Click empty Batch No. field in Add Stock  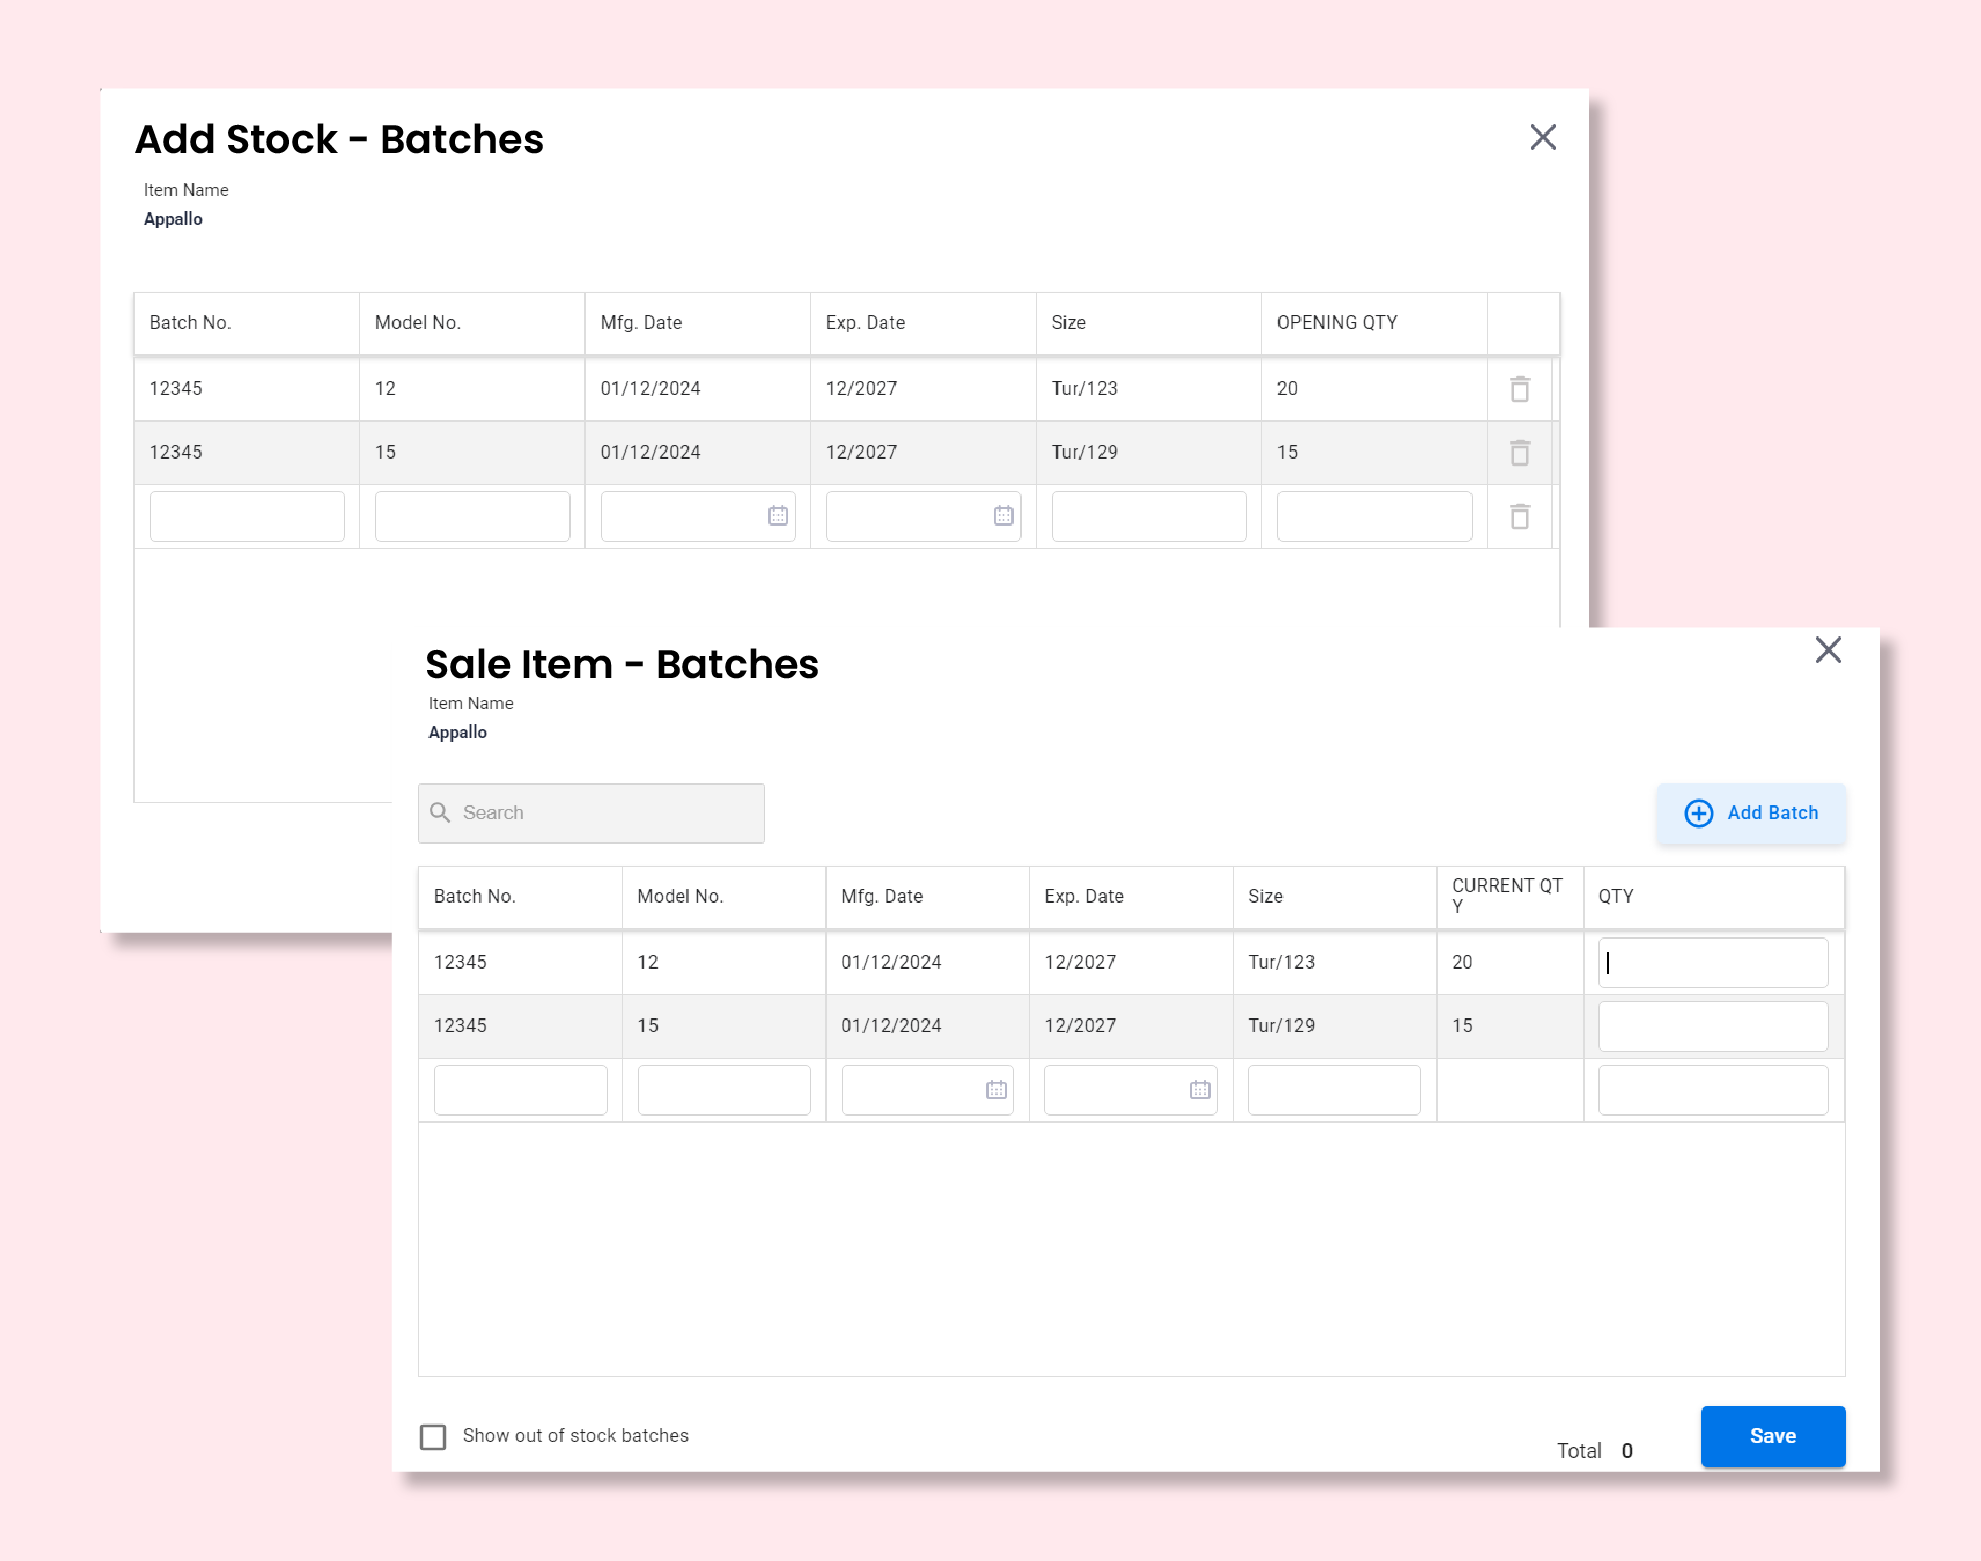click(247, 516)
